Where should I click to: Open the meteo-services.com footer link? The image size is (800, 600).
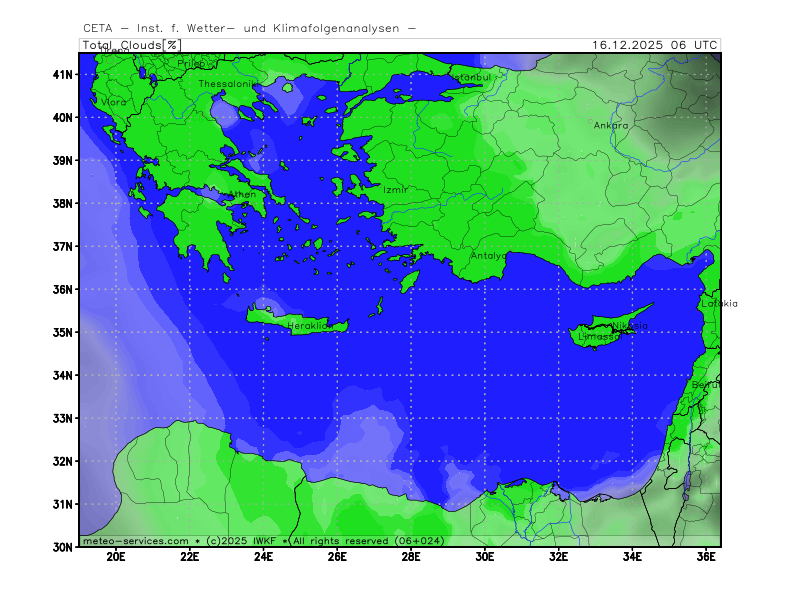point(135,541)
